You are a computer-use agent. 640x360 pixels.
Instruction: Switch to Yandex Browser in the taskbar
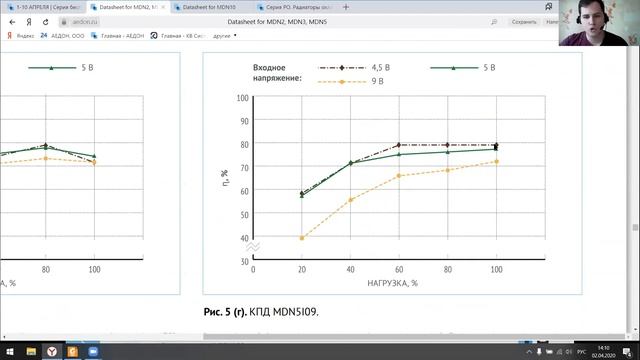click(x=52, y=351)
